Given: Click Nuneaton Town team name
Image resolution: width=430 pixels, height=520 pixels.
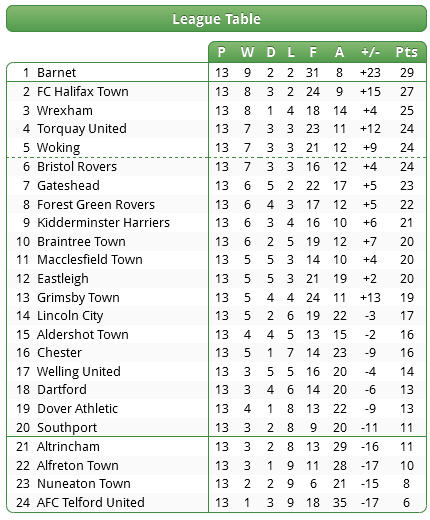Looking at the screenshot, I should pyautogui.click(x=84, y=483).
